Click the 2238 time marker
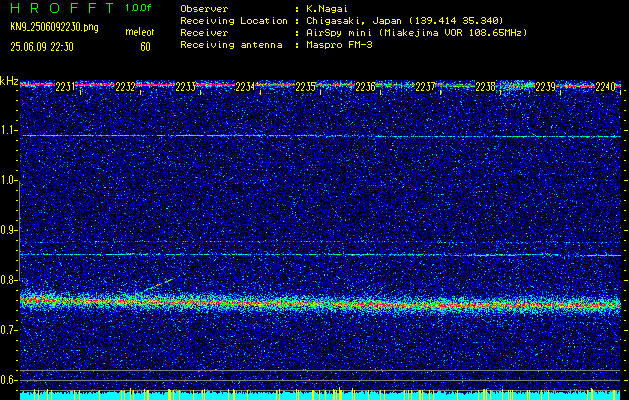The width and height of the screenshot is (629, 400). point(485,87)
